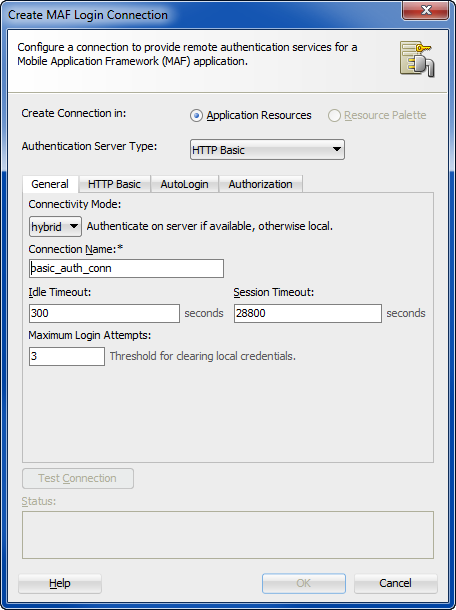Open the Authorization tab
Image resolution: width=456 pixels, height=610 pixels.
pyautogui.click(x=261, y=184)
